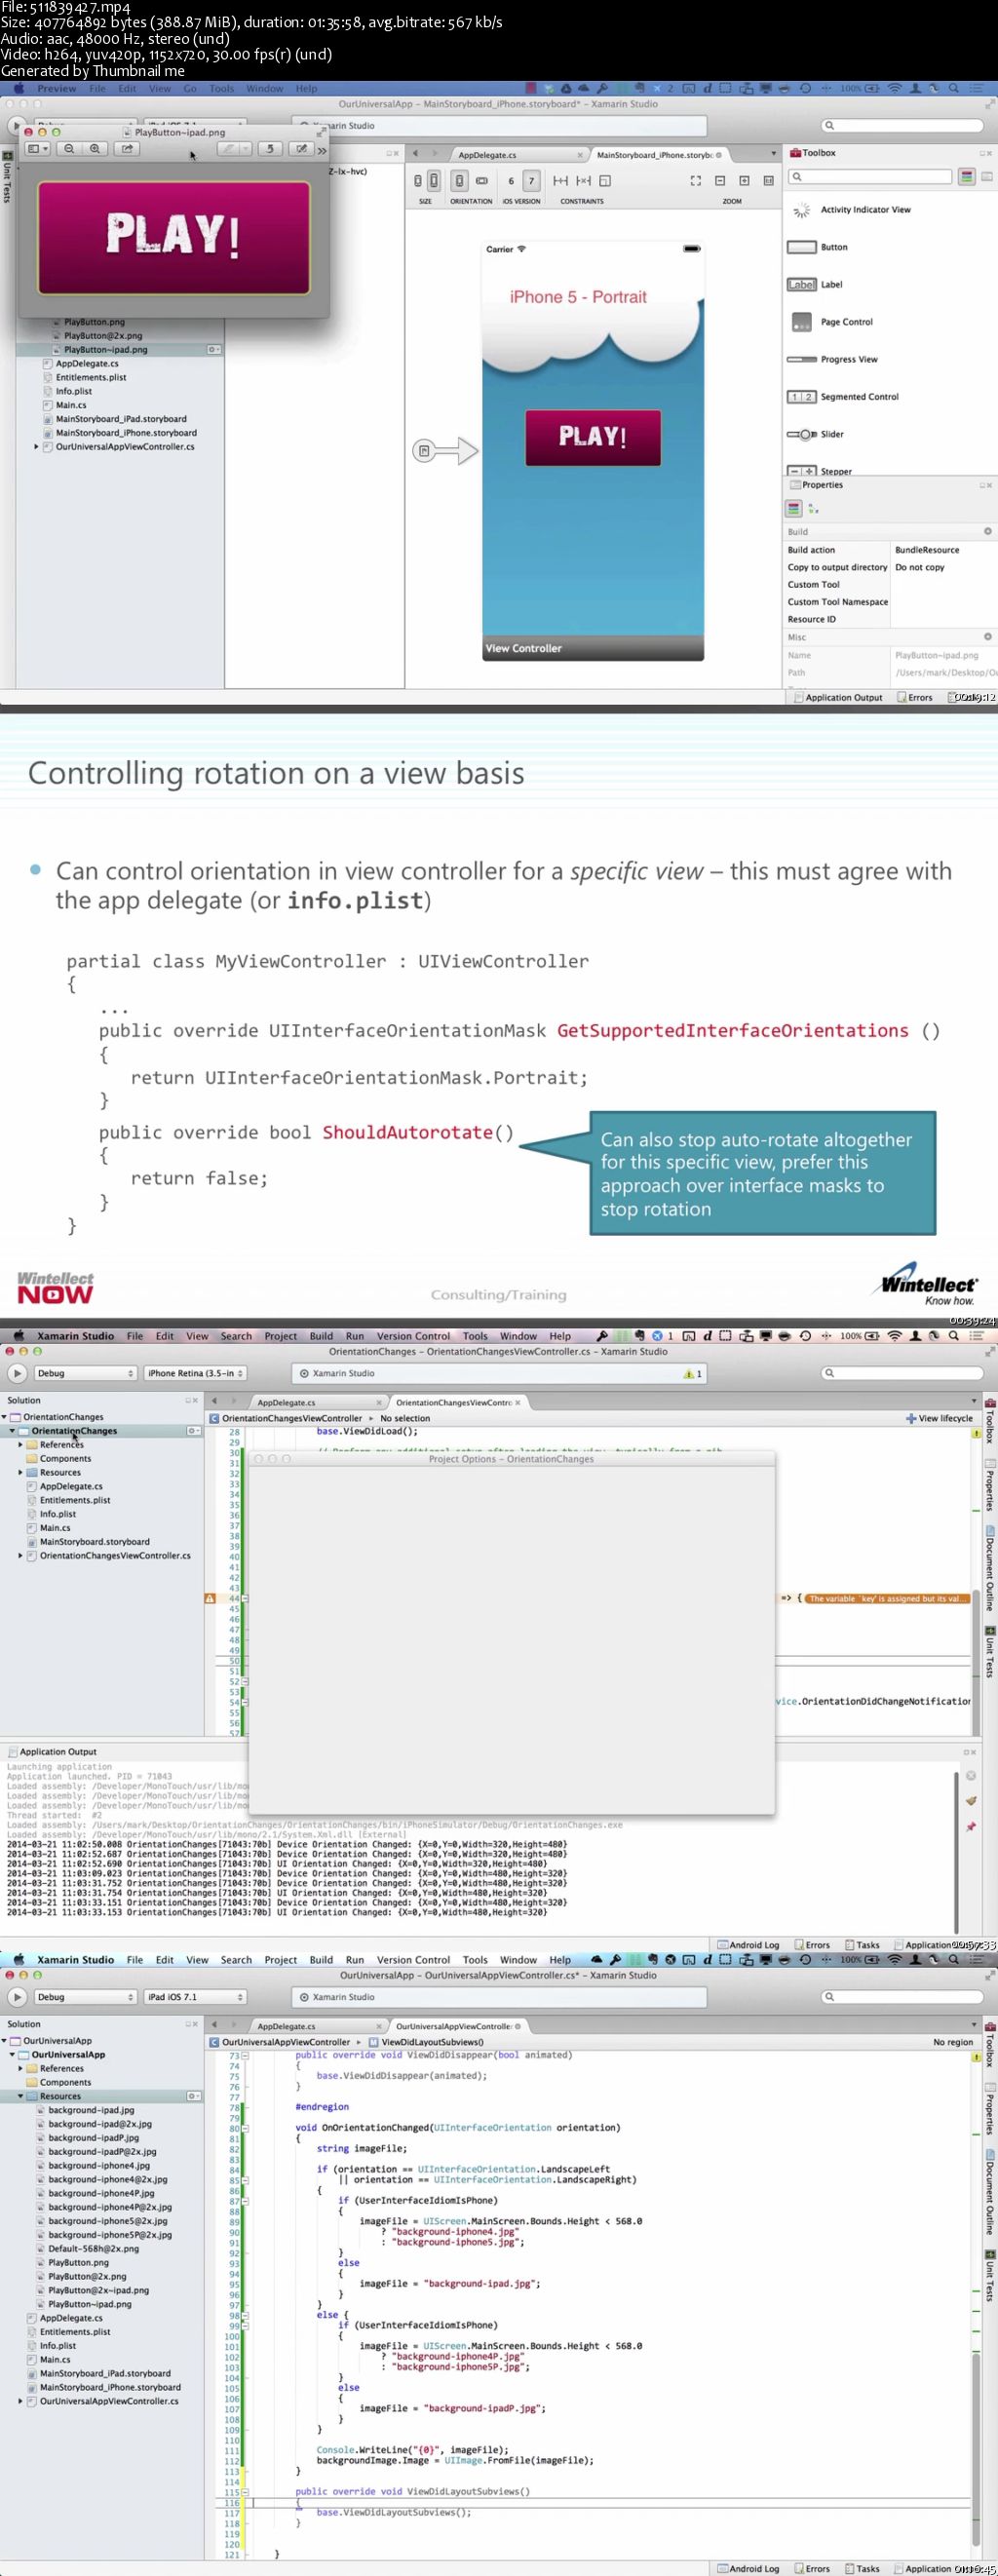Expand References folder under OrientationChanges project
This screenshot has width=998, height=2576.
coord(20,1445)
